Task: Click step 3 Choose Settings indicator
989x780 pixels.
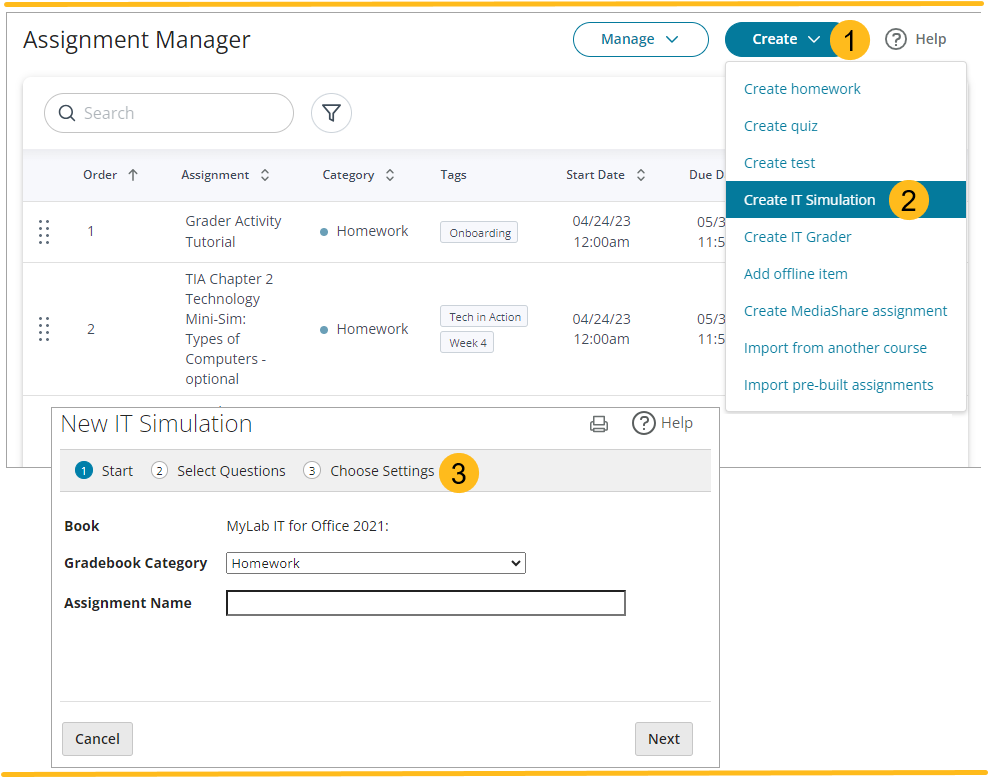Action: (372, 470)
